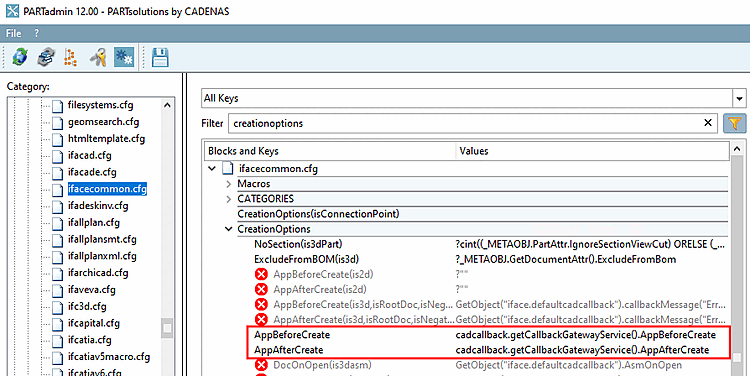Click the green refresh globe toolbar icon
This screenshot has width=750, height=376.
point(20,57)
